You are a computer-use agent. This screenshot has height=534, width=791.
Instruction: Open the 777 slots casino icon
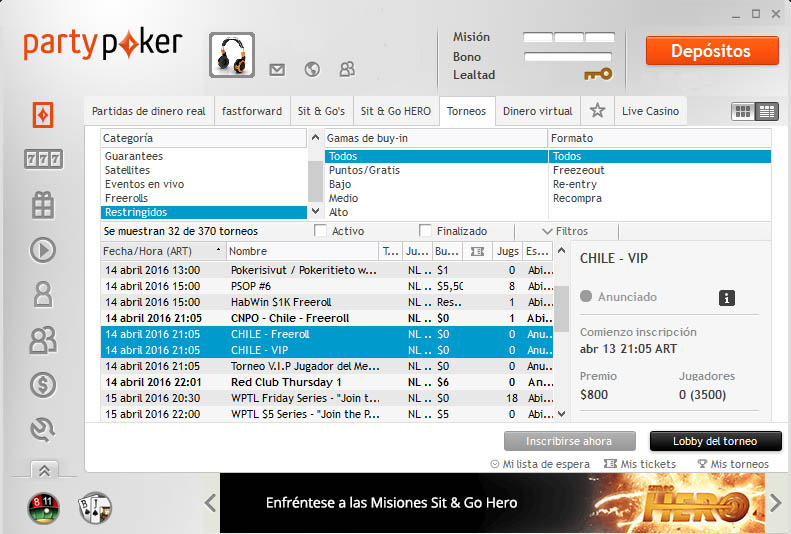(x=43, y=159)
